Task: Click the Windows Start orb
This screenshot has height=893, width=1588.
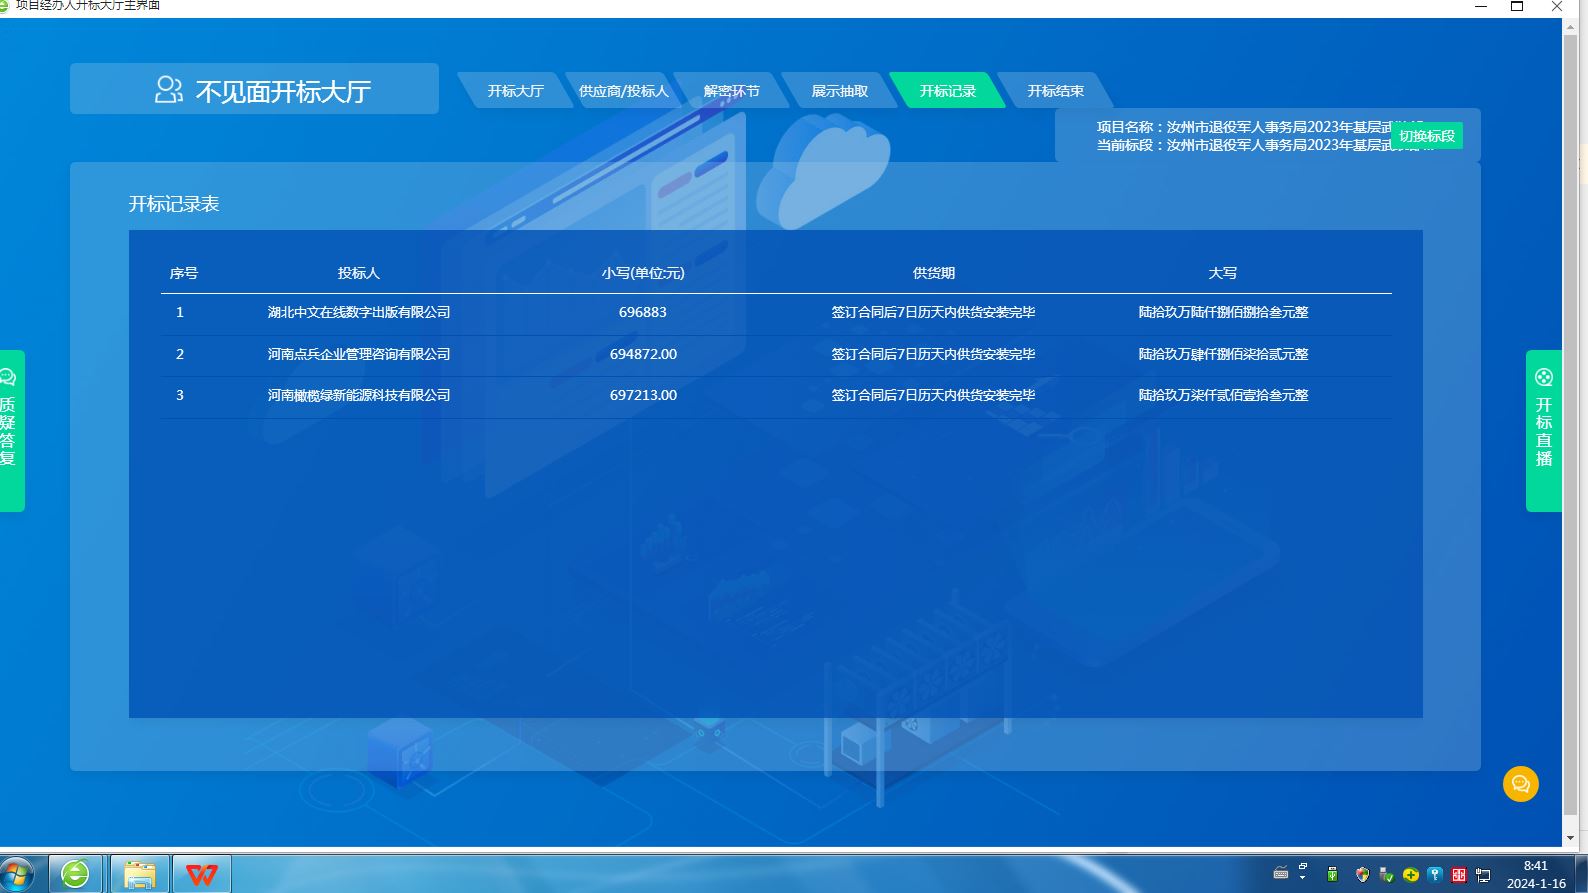Action: tap(18, 875)
